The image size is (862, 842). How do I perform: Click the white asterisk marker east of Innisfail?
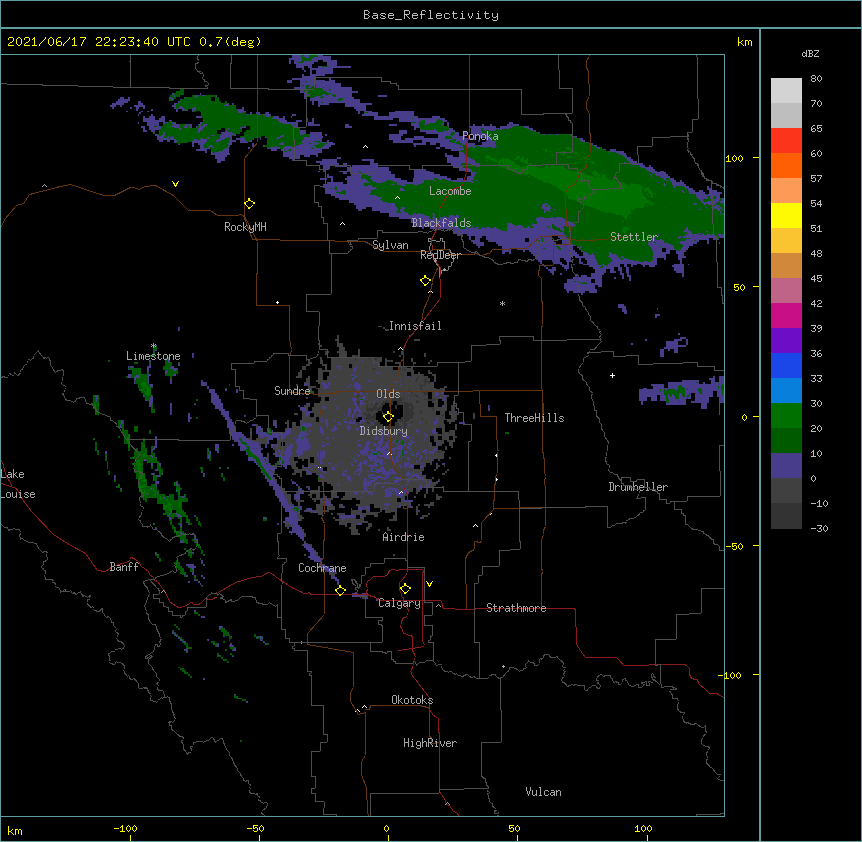point(502,304)
